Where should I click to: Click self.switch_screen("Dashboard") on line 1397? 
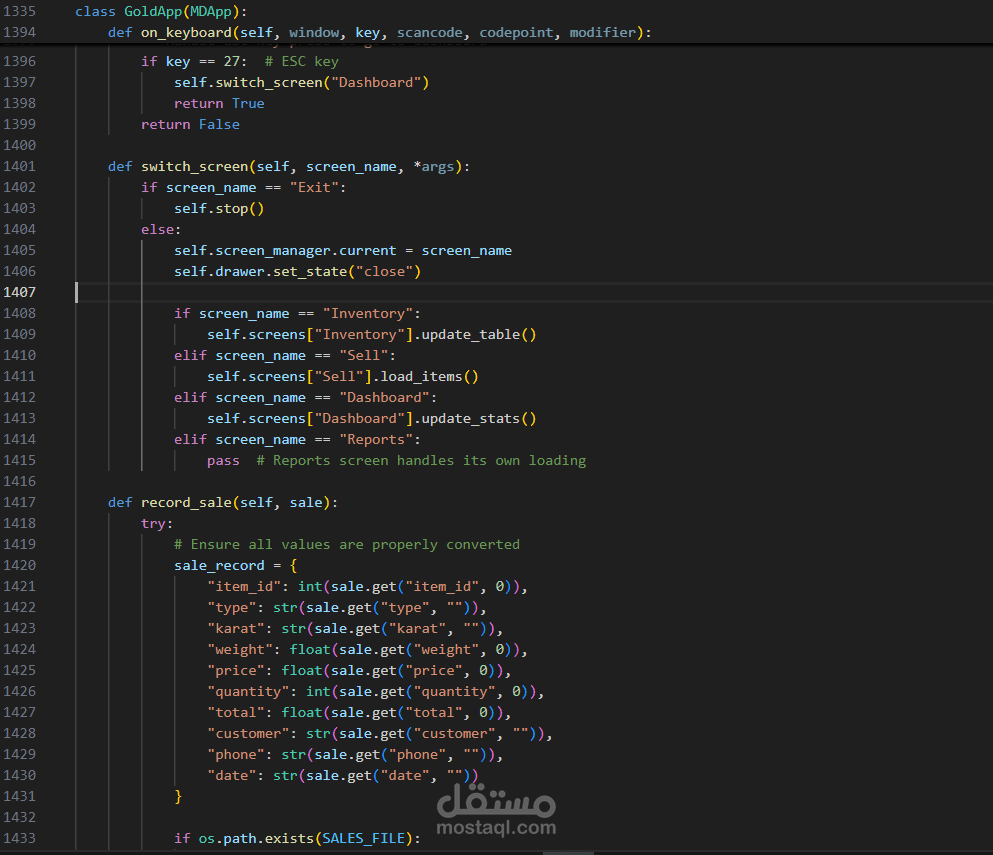point(301,82)
